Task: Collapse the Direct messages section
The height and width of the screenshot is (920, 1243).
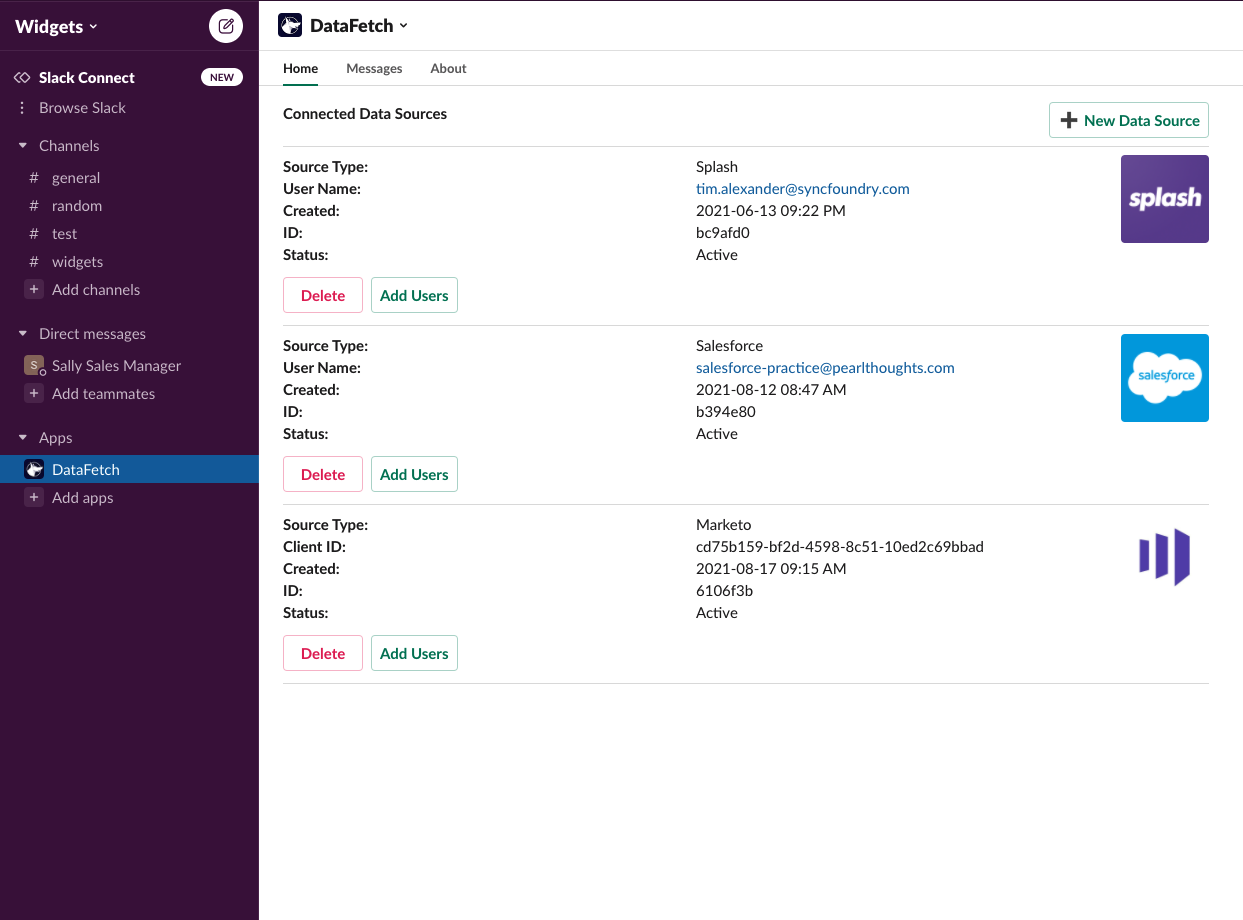Action: pyautogui.click(x=23, y=334)
